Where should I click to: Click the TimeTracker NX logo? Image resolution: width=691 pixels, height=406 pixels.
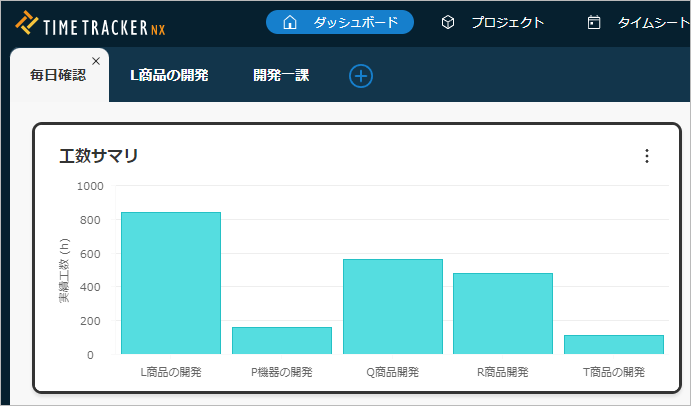92,23
